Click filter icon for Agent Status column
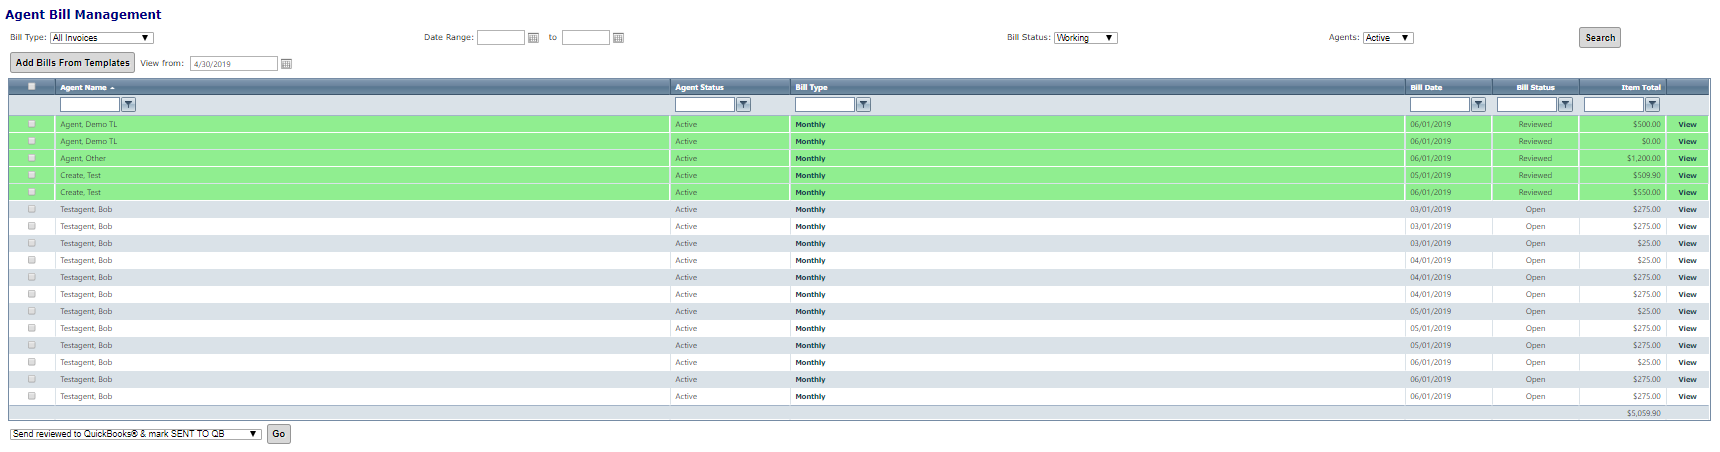Screen dimensions: 1720x452 pos(743,105)
